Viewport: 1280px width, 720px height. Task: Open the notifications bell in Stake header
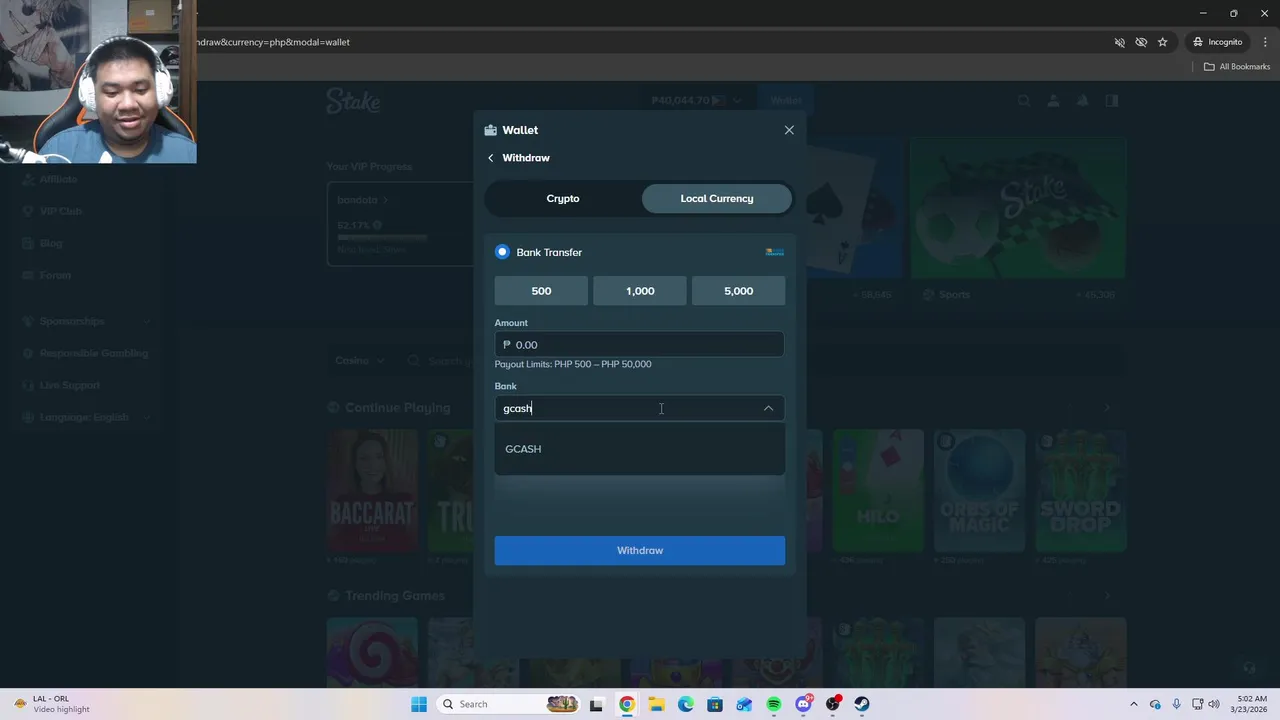tap(1082, 101)
